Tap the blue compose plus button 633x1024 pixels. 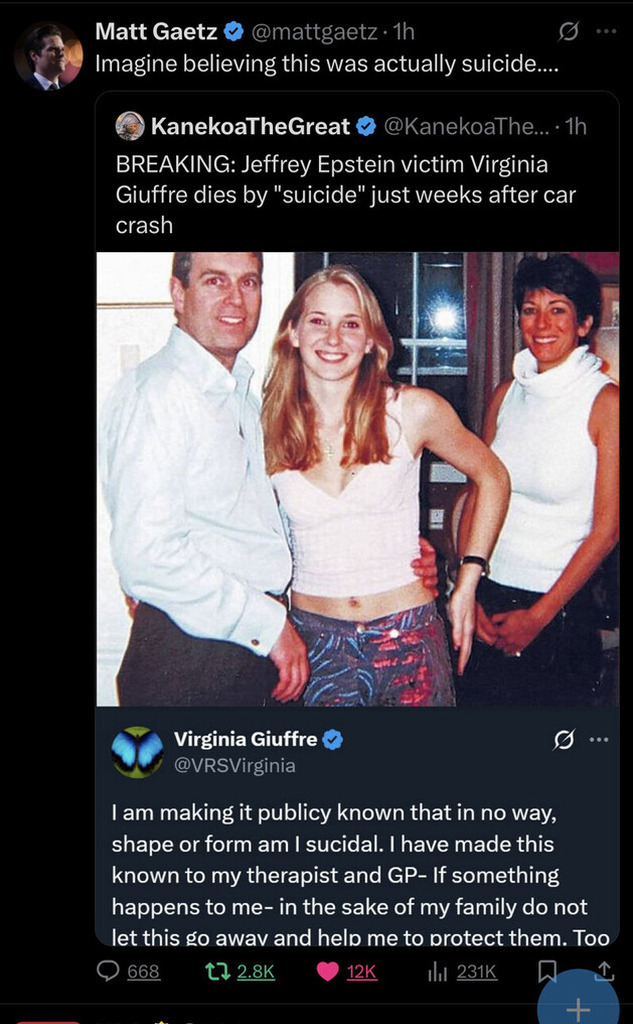pos(577,997)
